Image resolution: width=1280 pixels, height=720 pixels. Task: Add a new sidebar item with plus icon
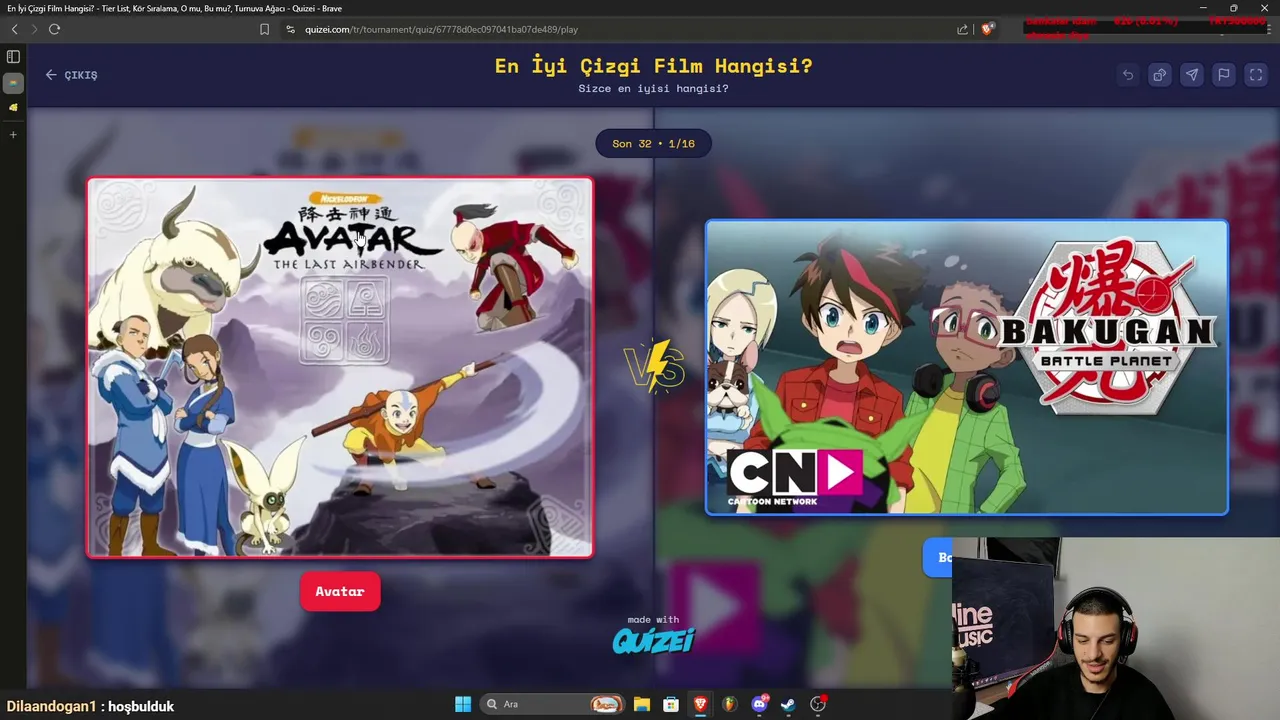[13, 134]
